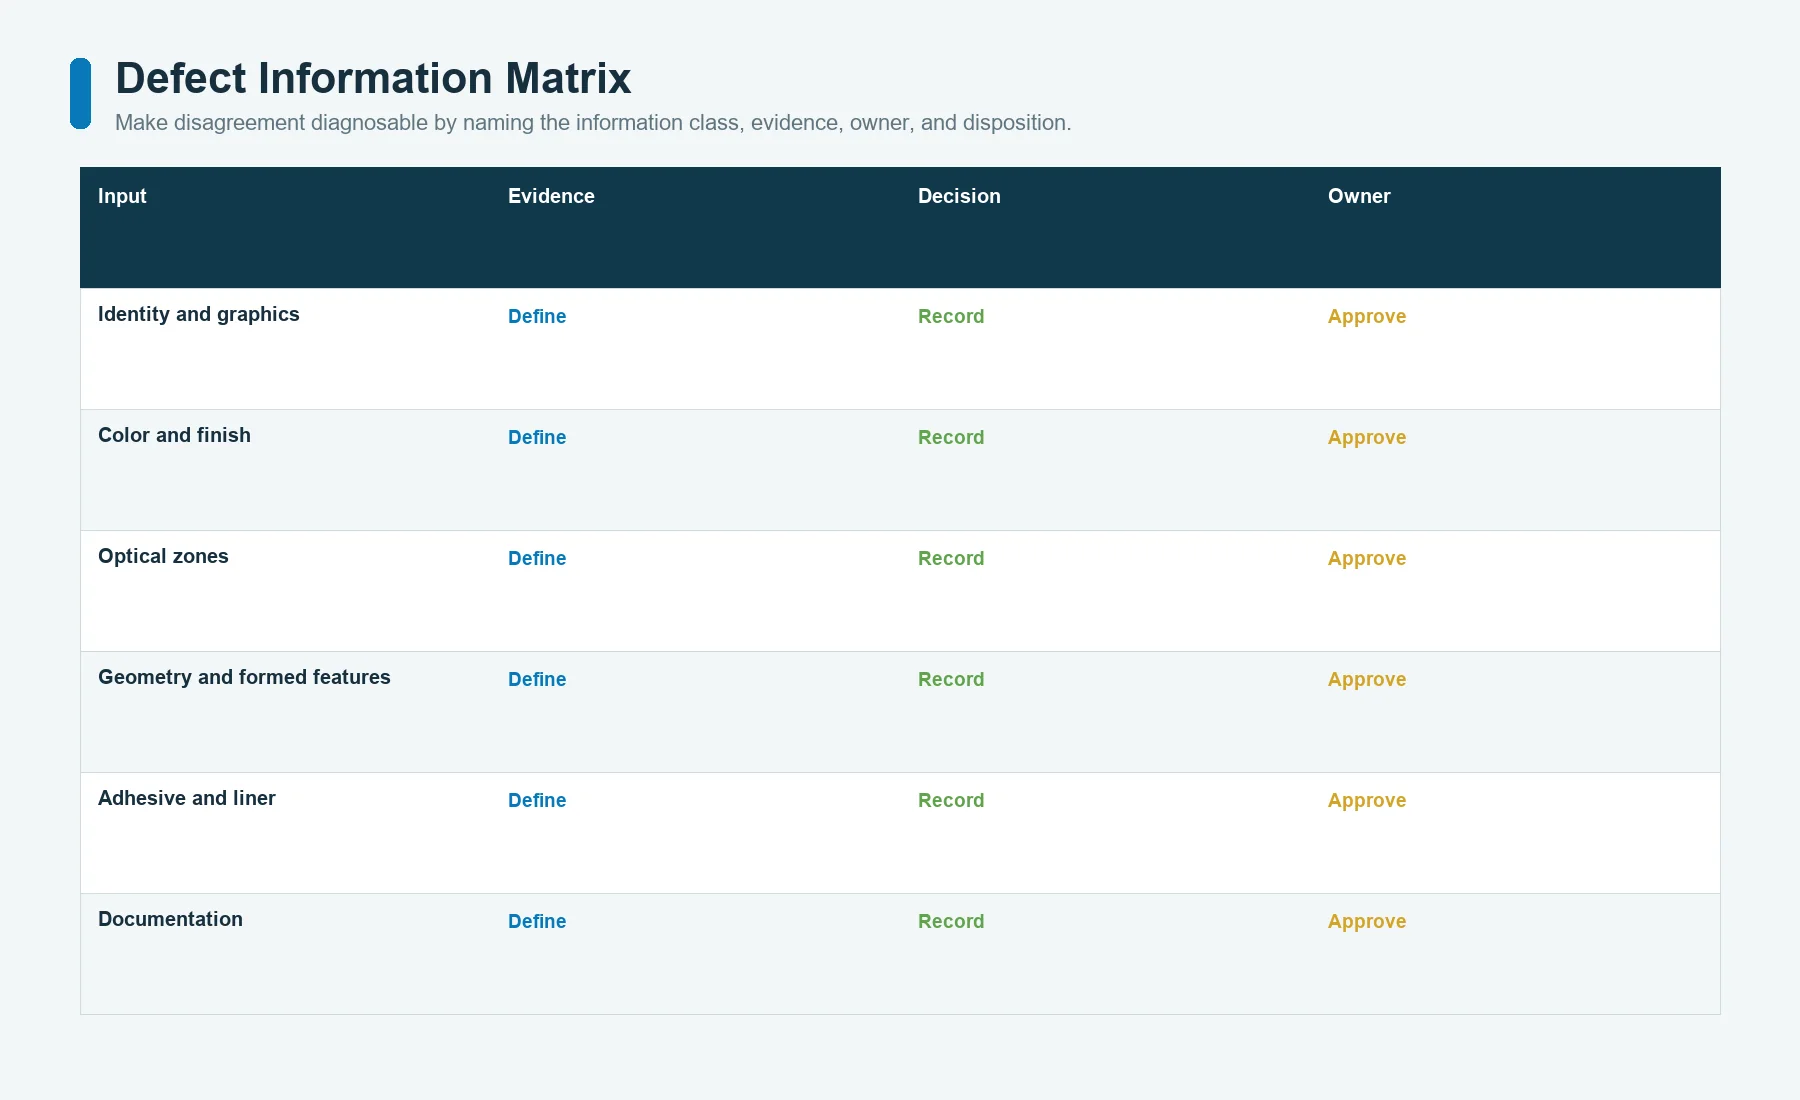Click the Documentation row label
The height and width of the screenshot is (1100, 1800).
click(170, 919)
